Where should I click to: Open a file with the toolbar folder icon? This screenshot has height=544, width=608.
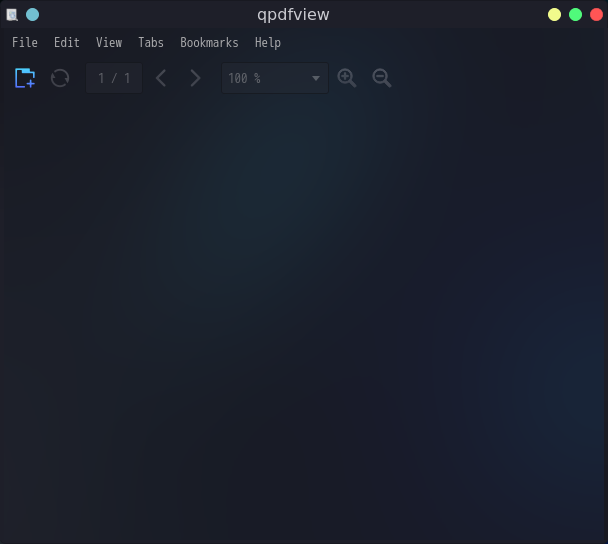click(x=25, y=78)
